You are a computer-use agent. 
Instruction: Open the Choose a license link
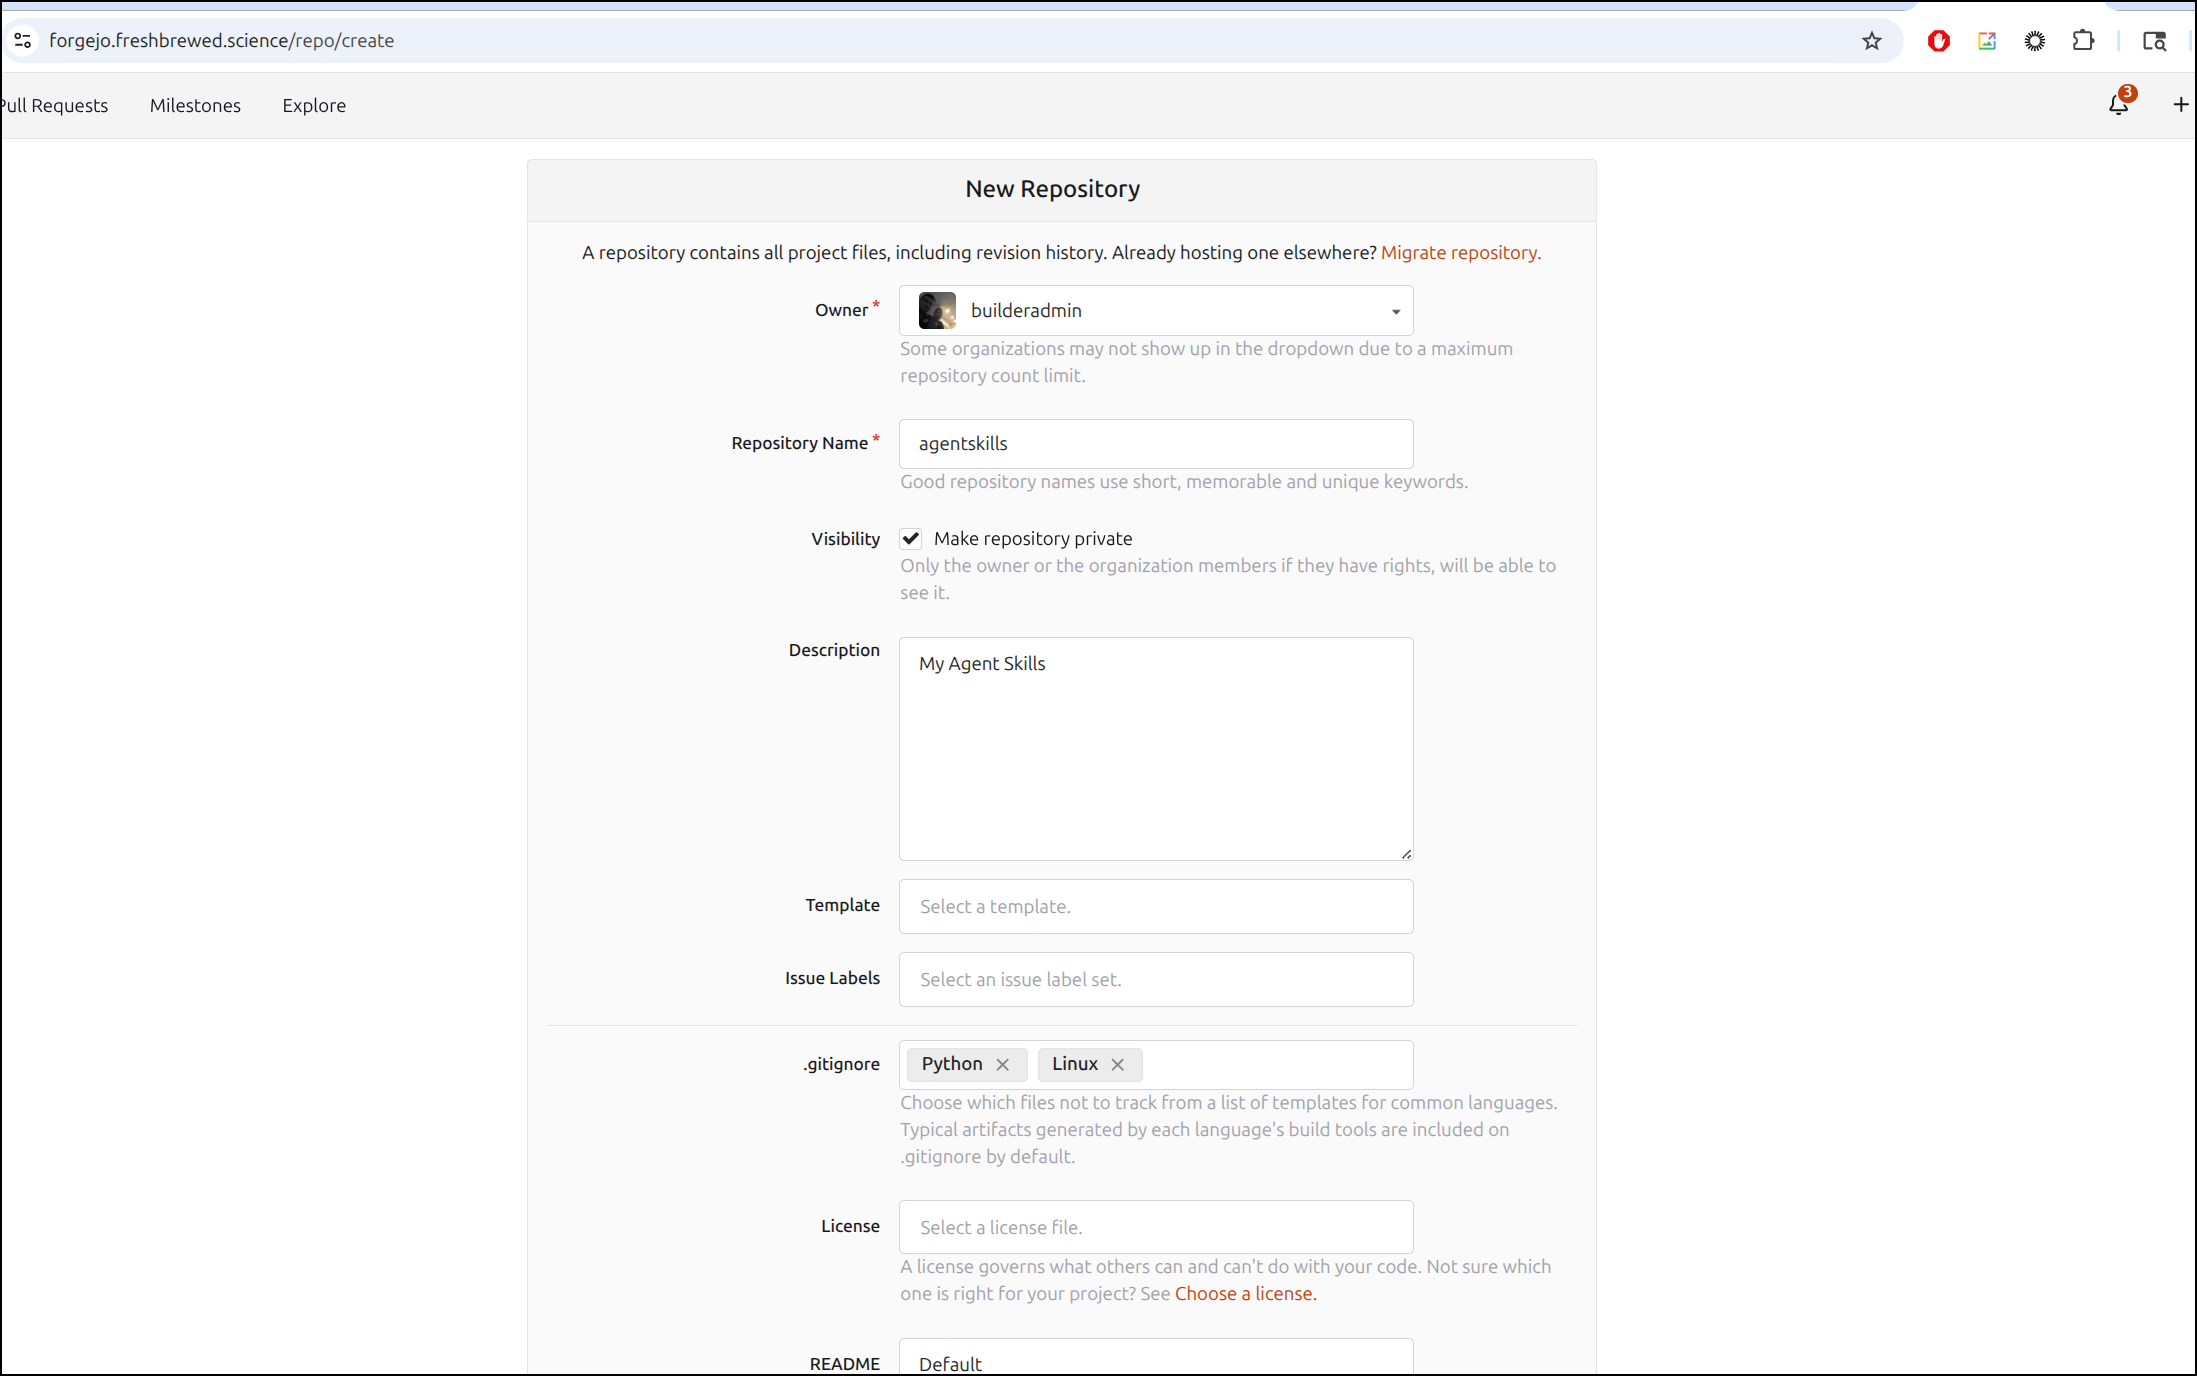pos(1245,1294)
